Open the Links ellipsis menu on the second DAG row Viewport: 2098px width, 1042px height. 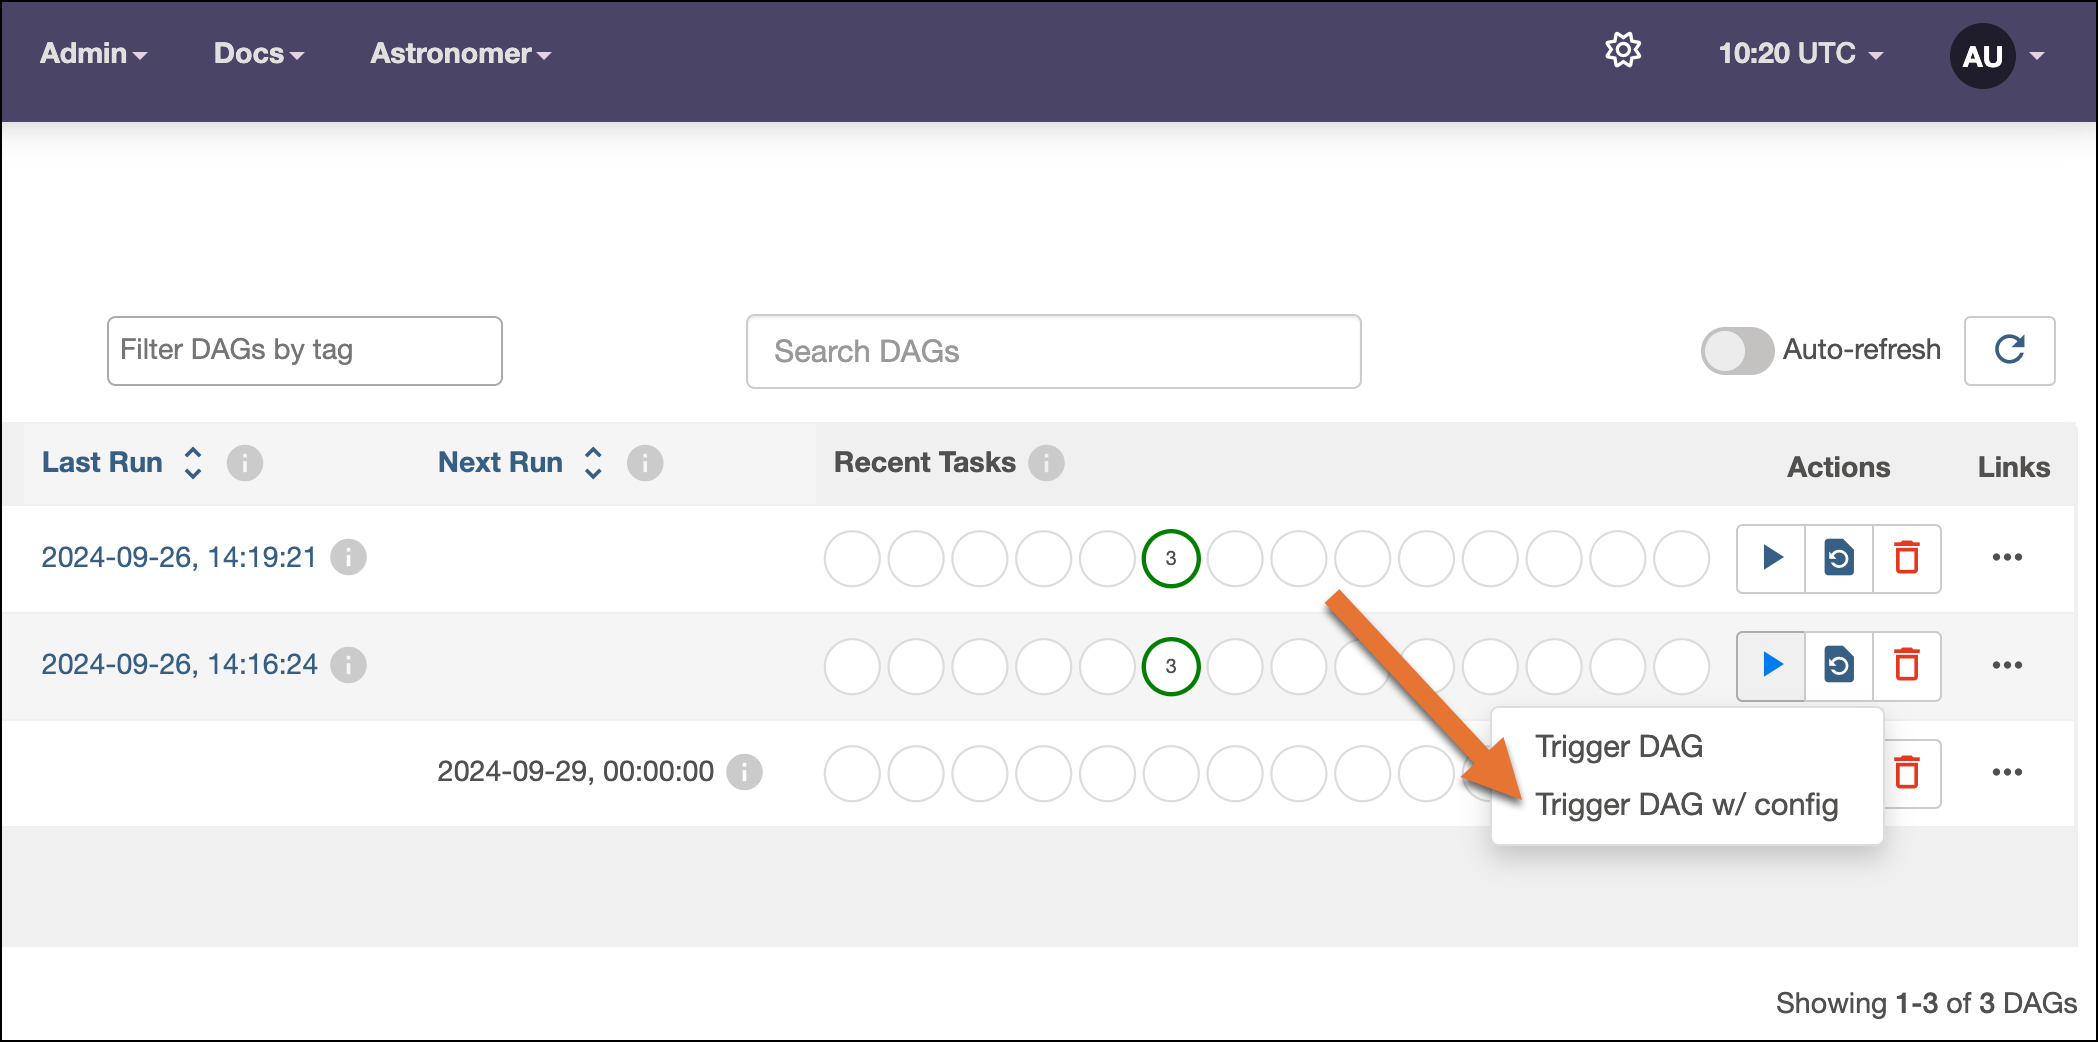pos(2007,665)
